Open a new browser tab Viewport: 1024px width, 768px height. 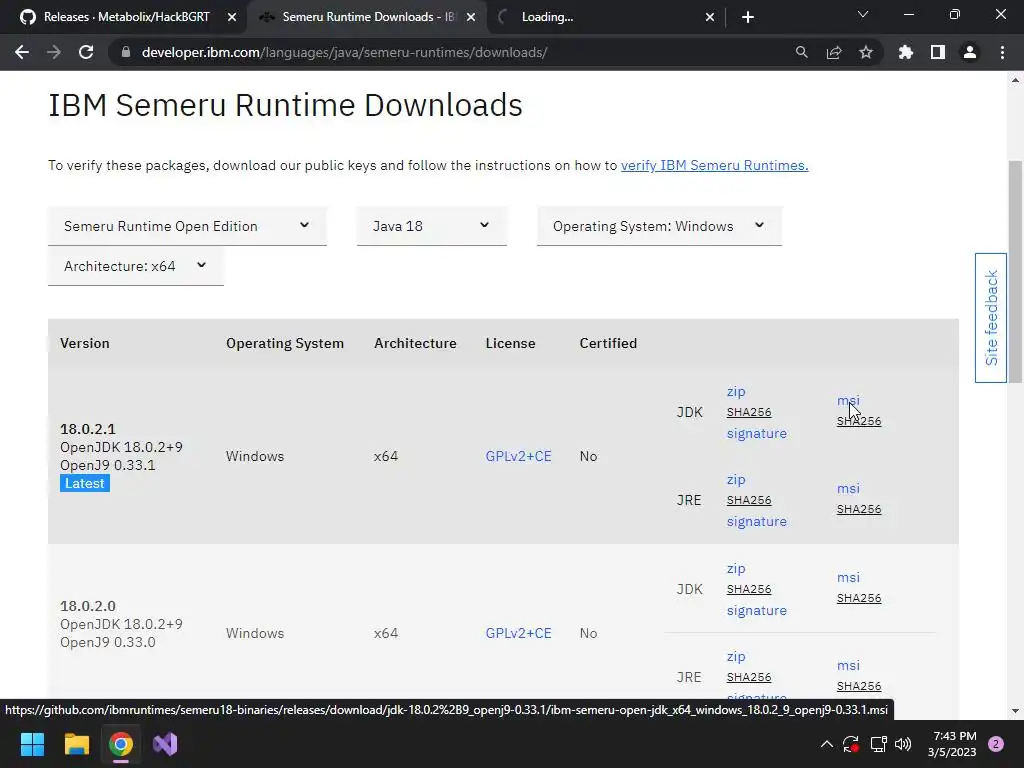click(748, 17)
